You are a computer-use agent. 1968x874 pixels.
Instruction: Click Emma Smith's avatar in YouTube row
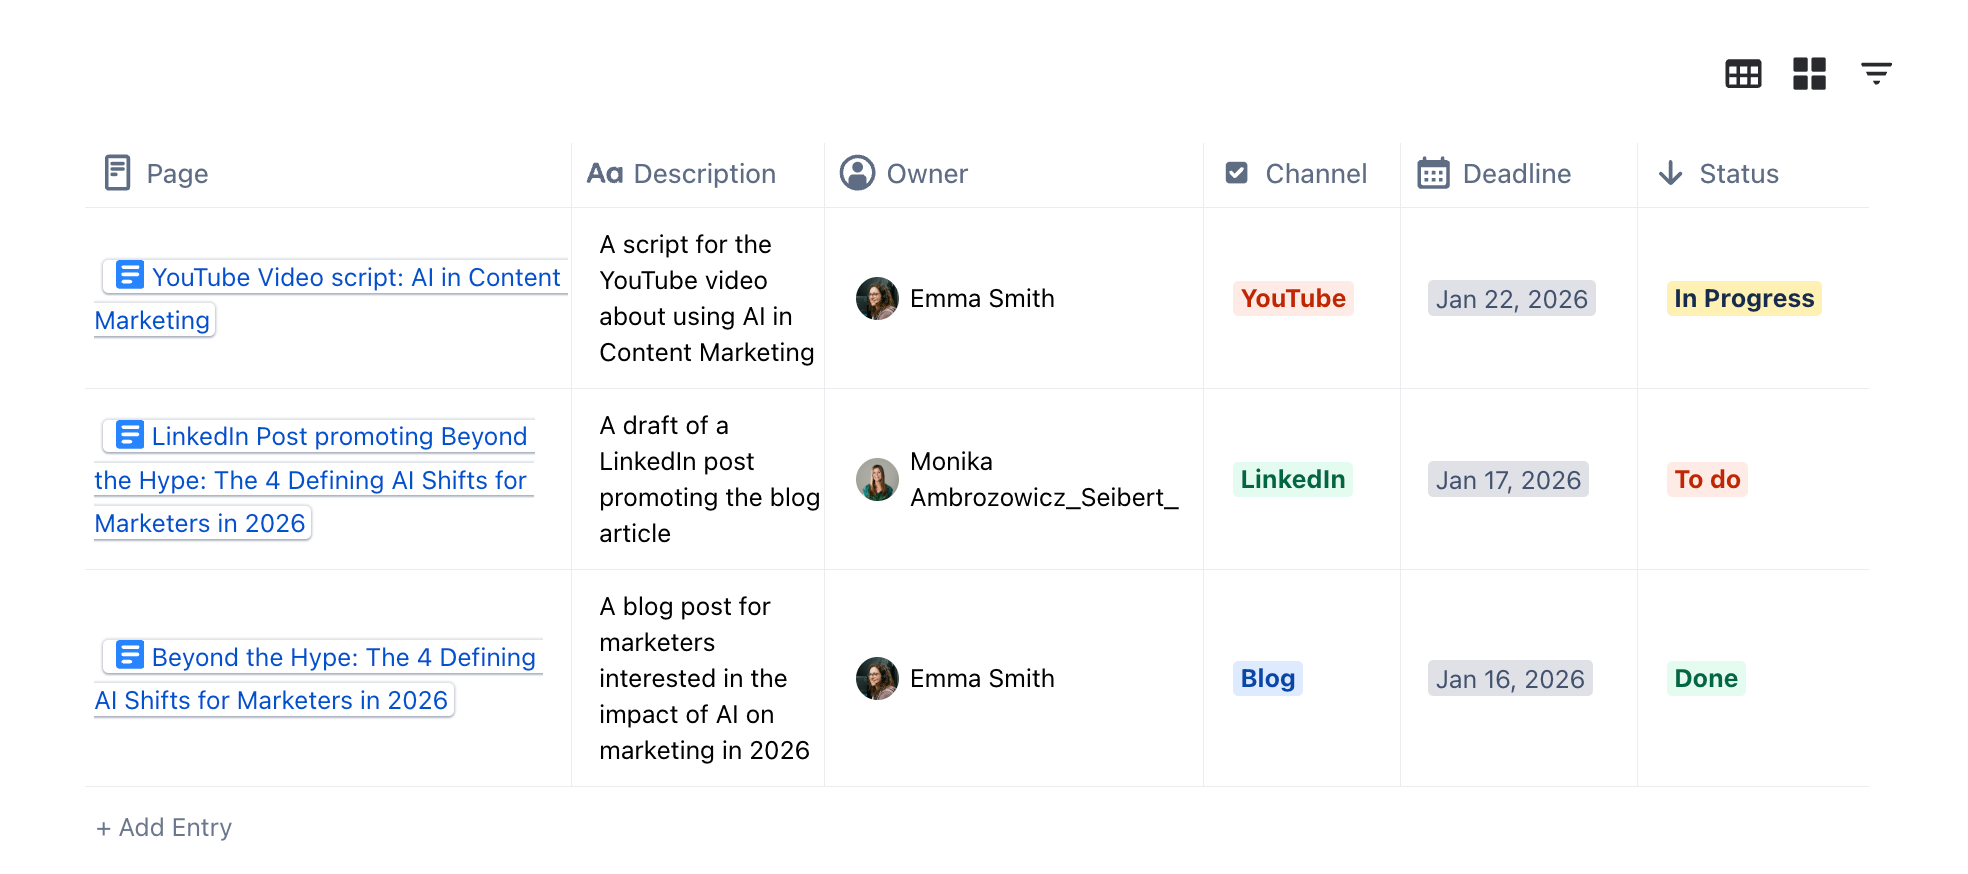877,298
